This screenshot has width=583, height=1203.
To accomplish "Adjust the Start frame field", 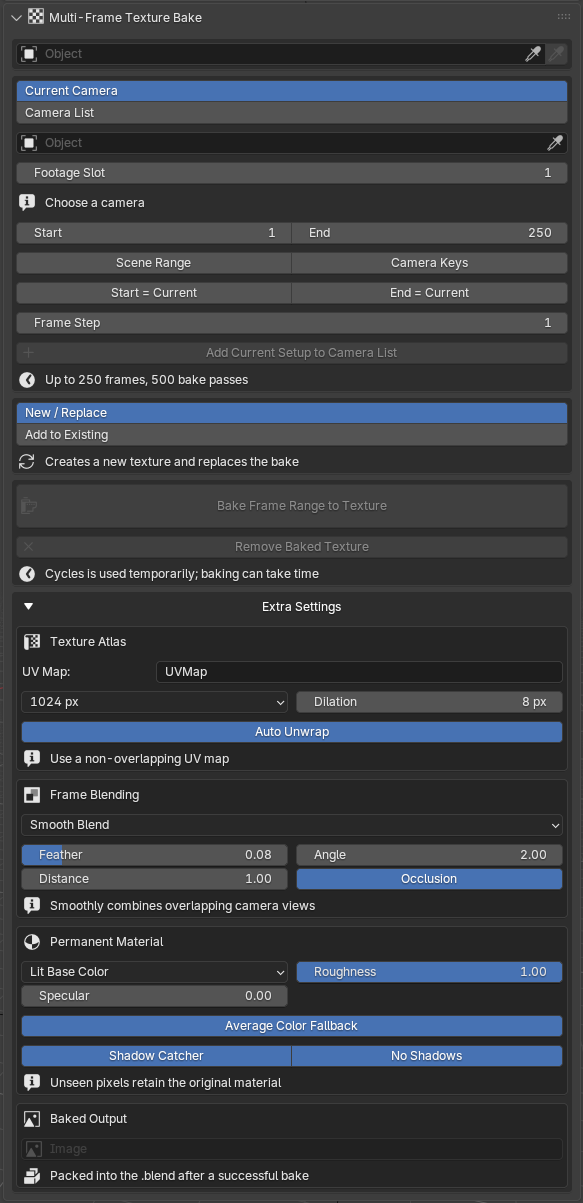I will point(154,233).
